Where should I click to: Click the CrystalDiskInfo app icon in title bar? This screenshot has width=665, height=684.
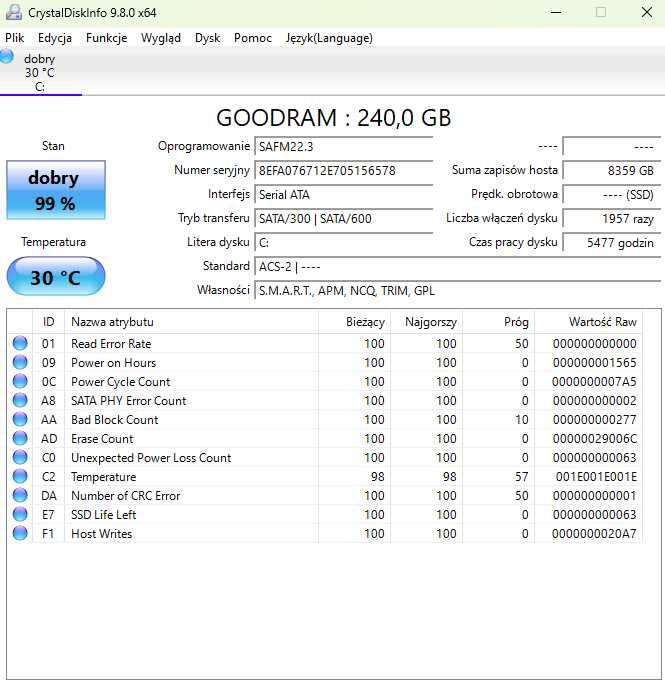coord(13,12)
